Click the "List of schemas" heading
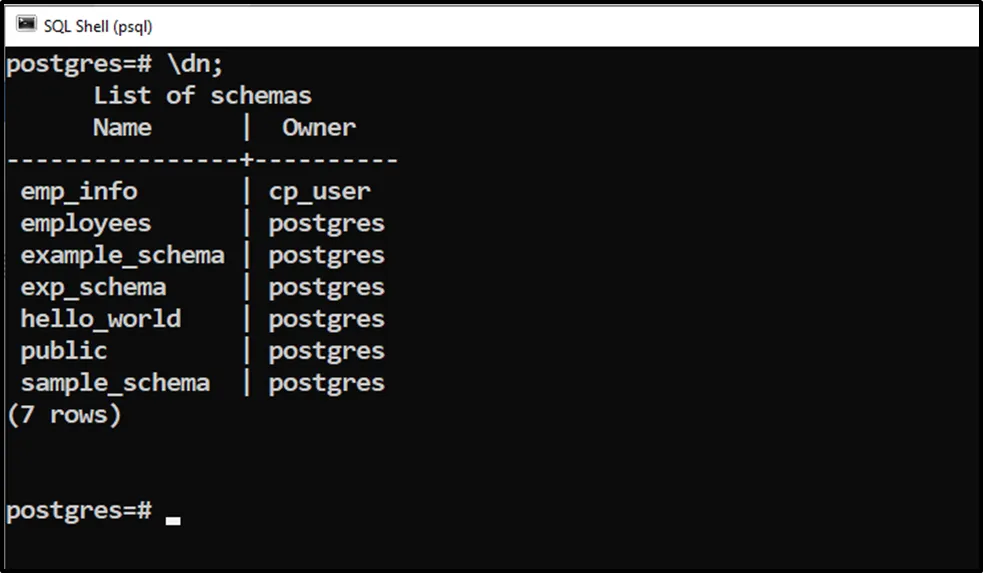This screenshot has width=983, height=573. click(x=202, y=96)
